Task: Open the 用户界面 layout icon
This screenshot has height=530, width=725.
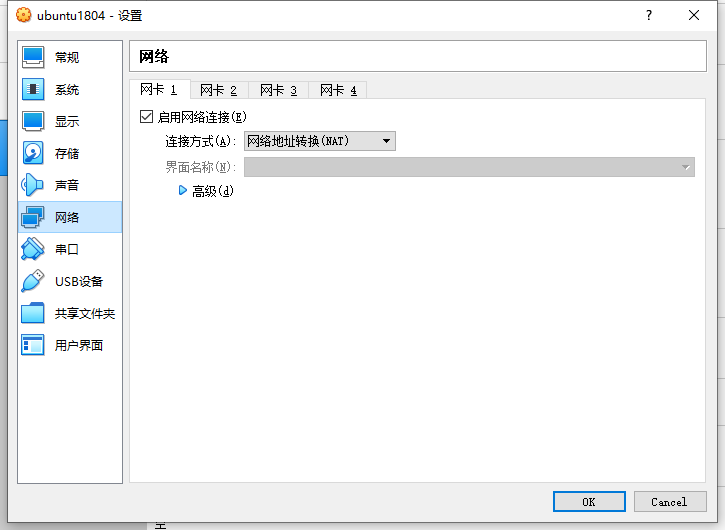Action: [33, 345]
